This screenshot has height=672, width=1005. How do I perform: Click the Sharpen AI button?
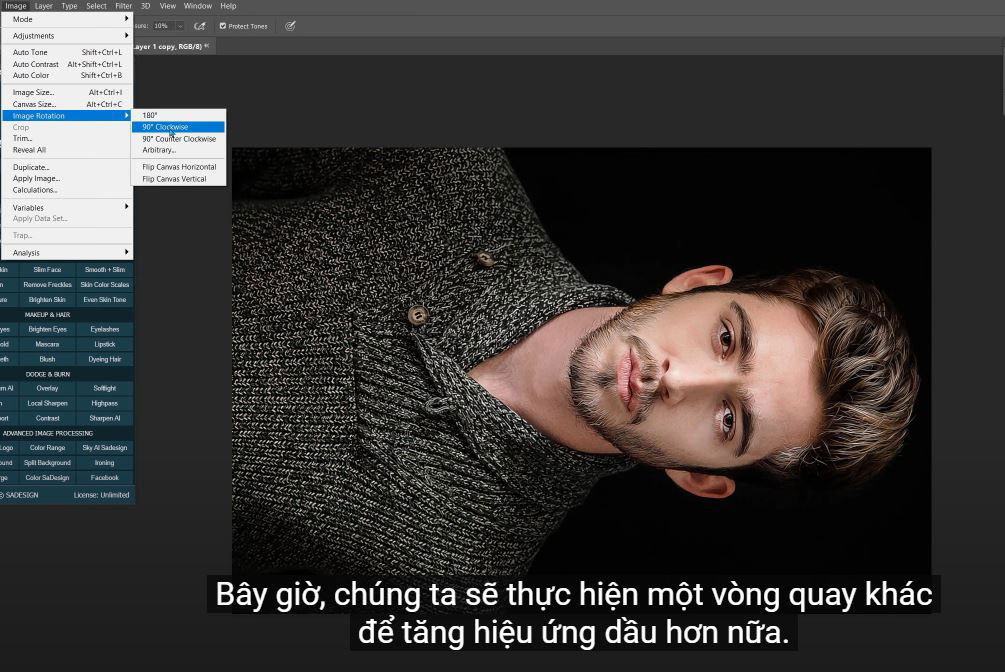pyautogui.click(x=104, y=418)
